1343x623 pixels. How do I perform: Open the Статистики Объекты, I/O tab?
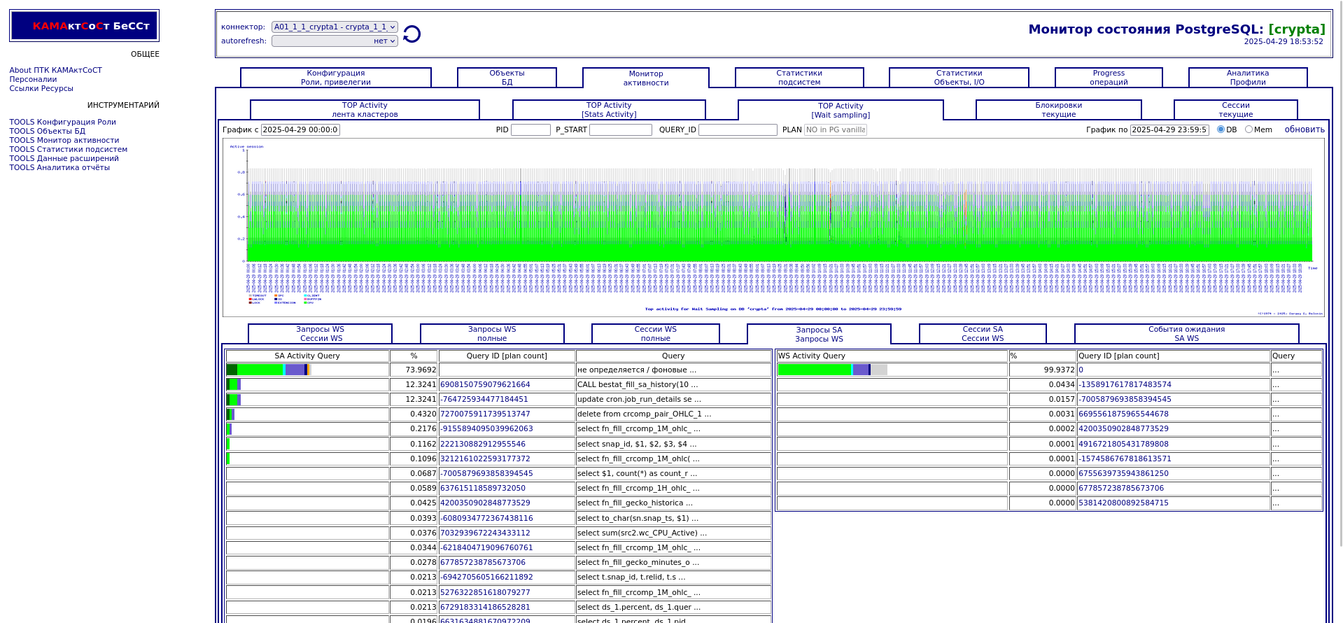pyautogui.click(x=959, y=78)
